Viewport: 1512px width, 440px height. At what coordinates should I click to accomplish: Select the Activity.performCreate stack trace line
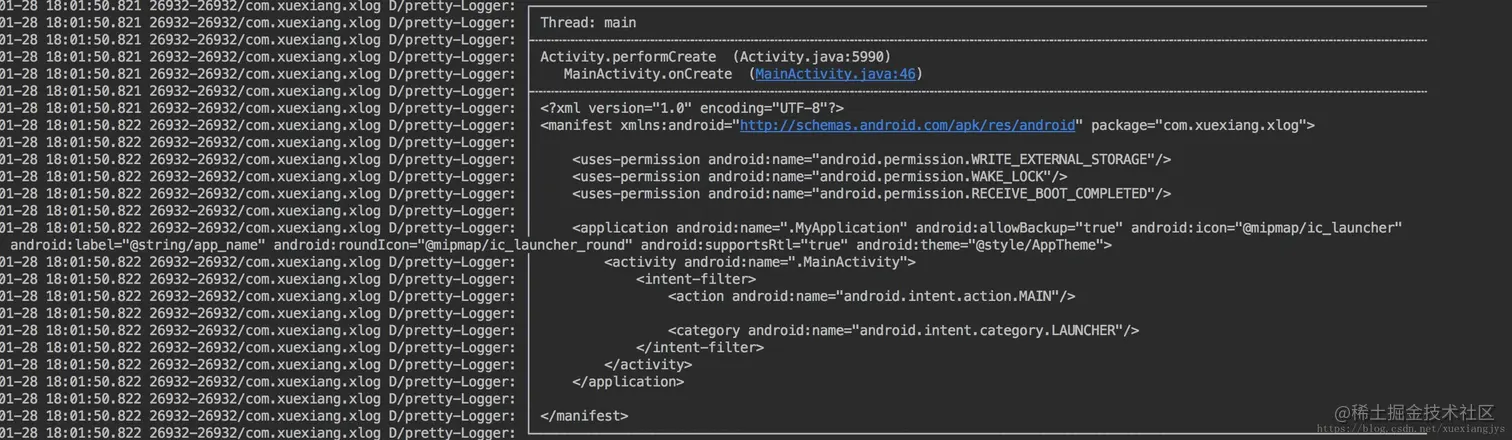715,57
